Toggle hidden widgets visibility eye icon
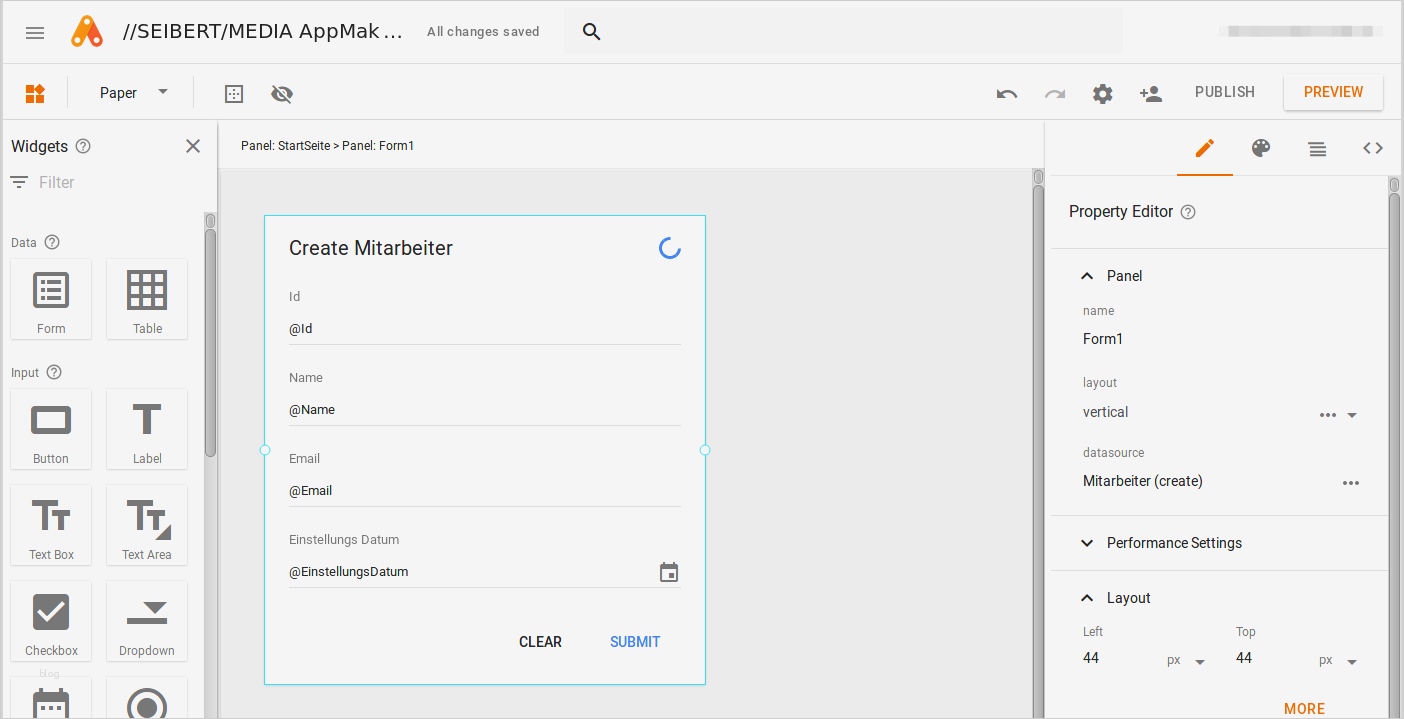This screenshot has height=719, width=1404. [x=282, y=94]
